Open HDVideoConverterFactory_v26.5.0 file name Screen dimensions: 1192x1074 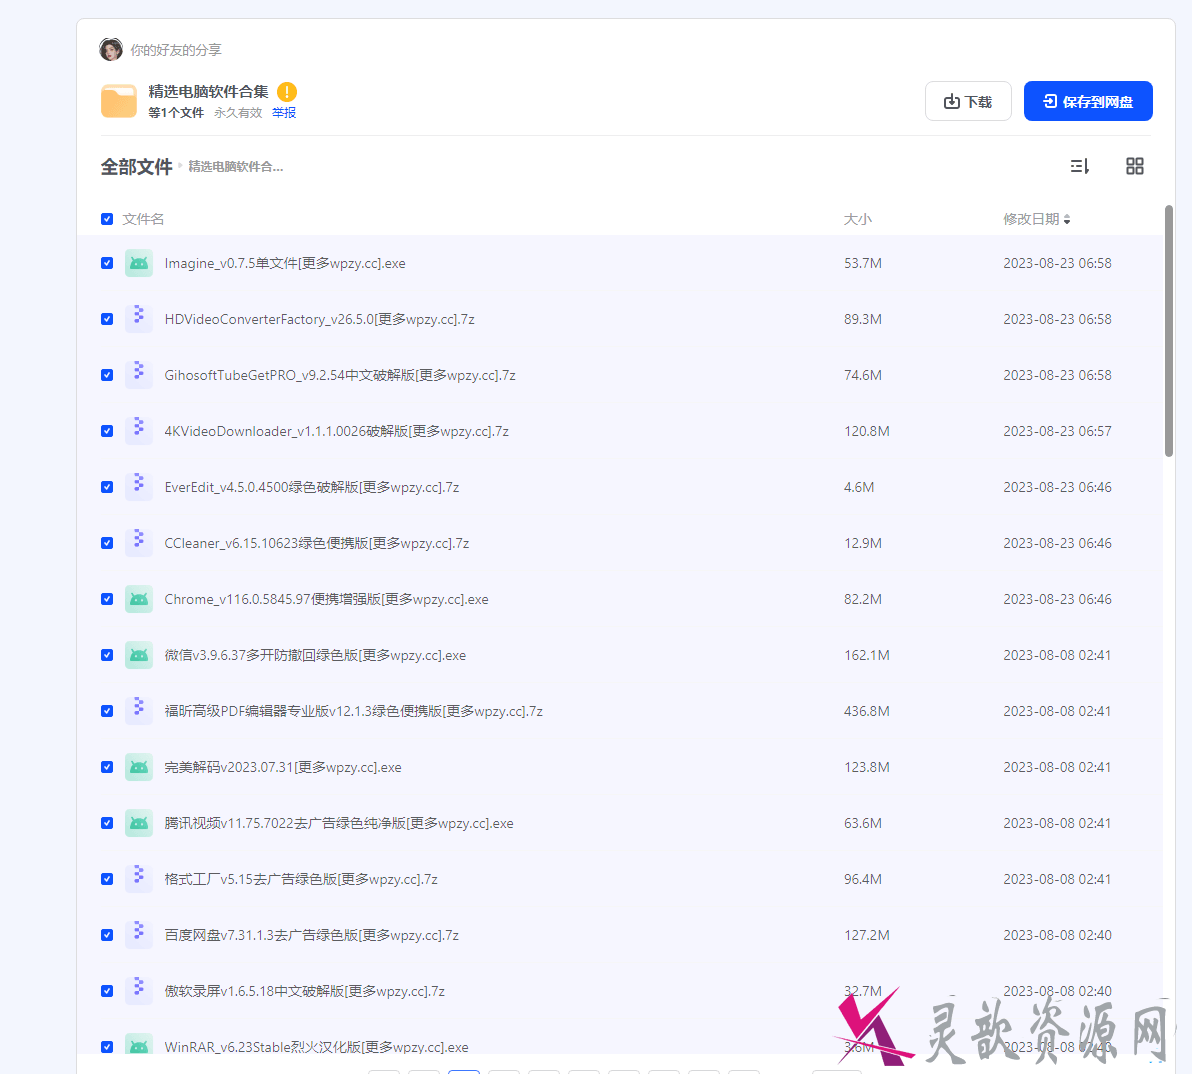click(x=319, y=319)
